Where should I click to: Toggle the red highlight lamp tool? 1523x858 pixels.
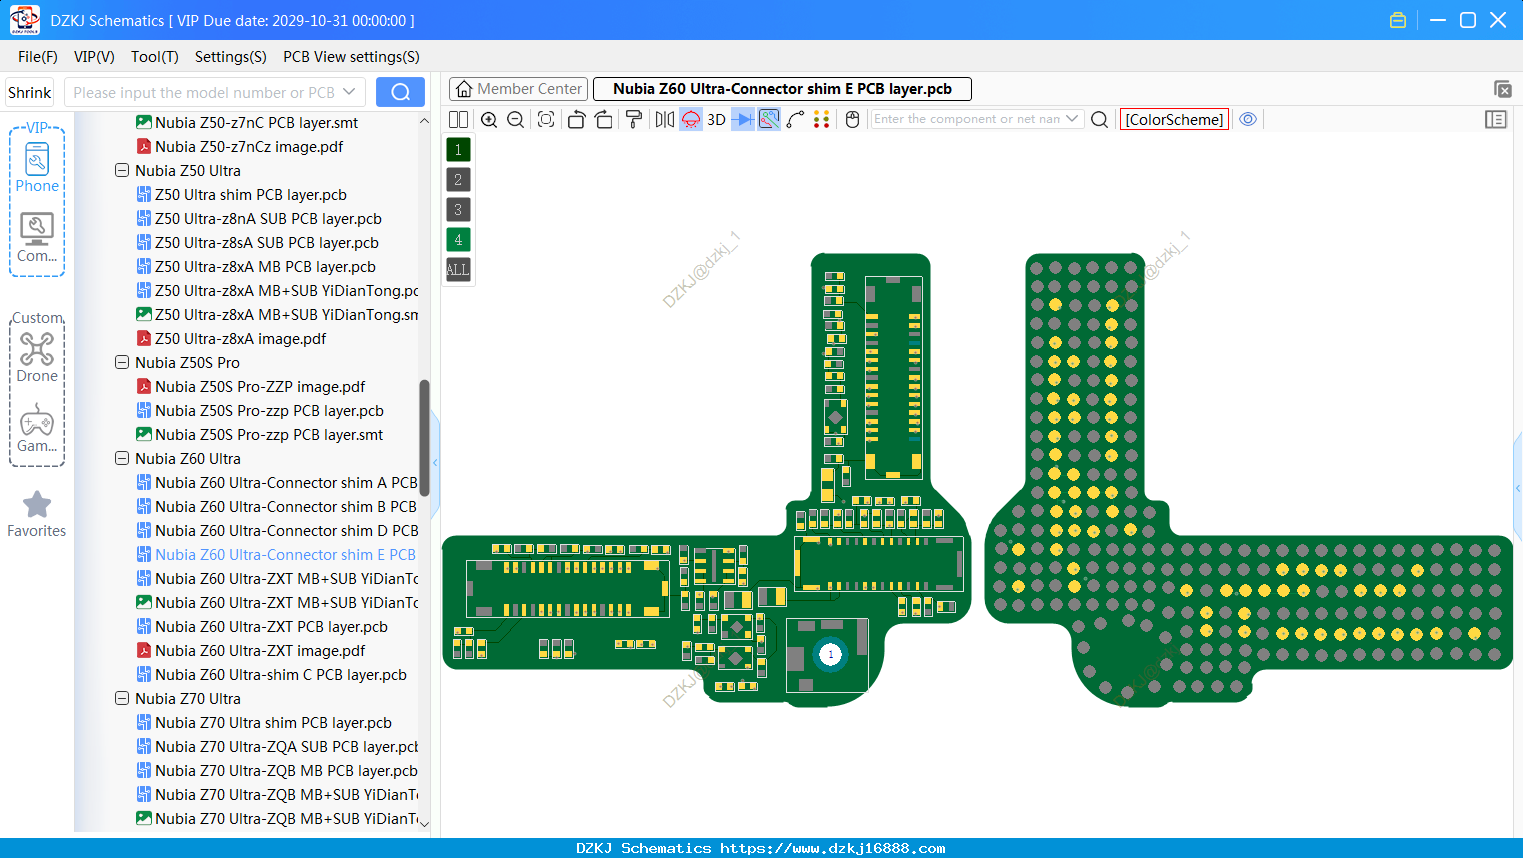691,119
